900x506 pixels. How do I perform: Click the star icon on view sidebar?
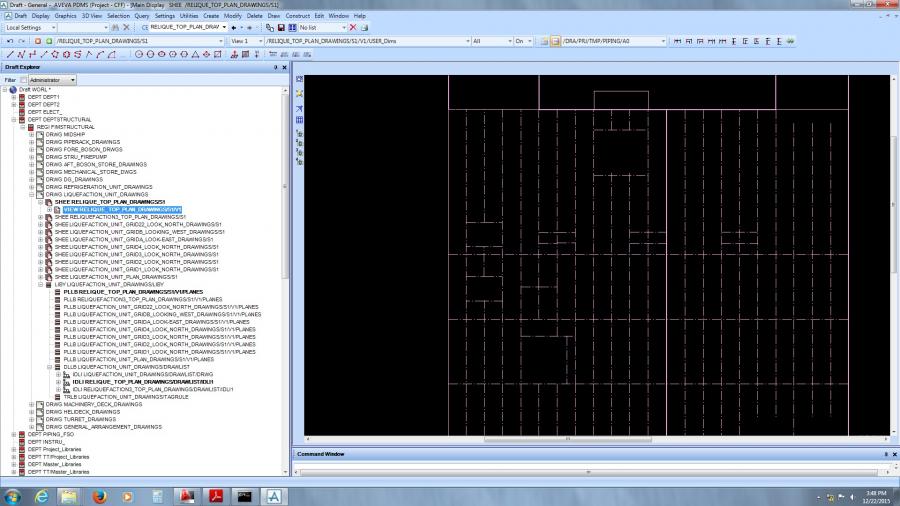pyautogui.click(x=299, y=93)
